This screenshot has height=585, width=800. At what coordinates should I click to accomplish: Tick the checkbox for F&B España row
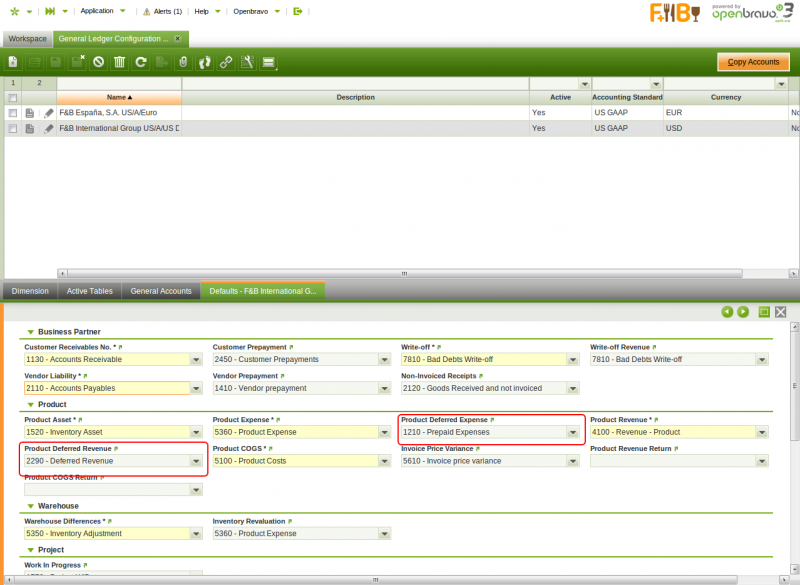click(x=12, y=113)
